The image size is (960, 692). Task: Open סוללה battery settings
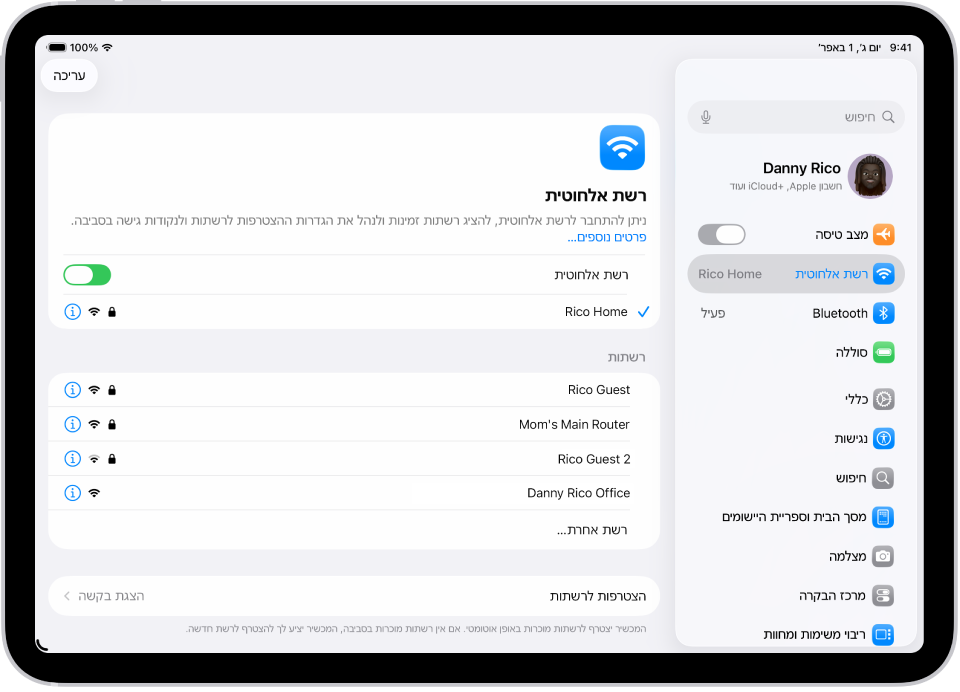pyautogui.click(x=796, y=353)
